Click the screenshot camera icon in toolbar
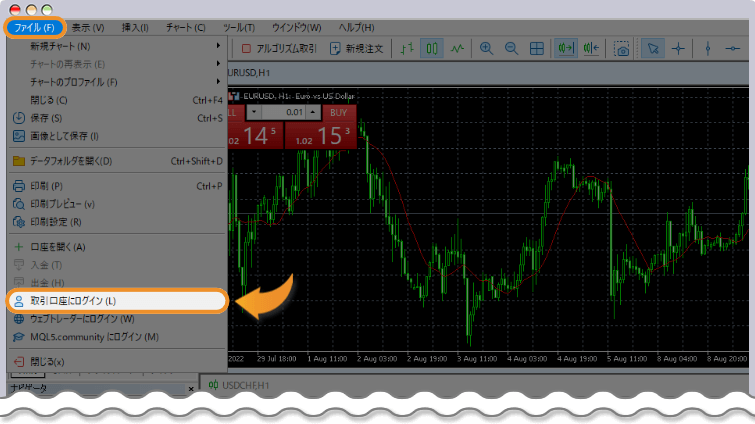The height and width of the screenshot is (424, 755). [x=621, y=48]
